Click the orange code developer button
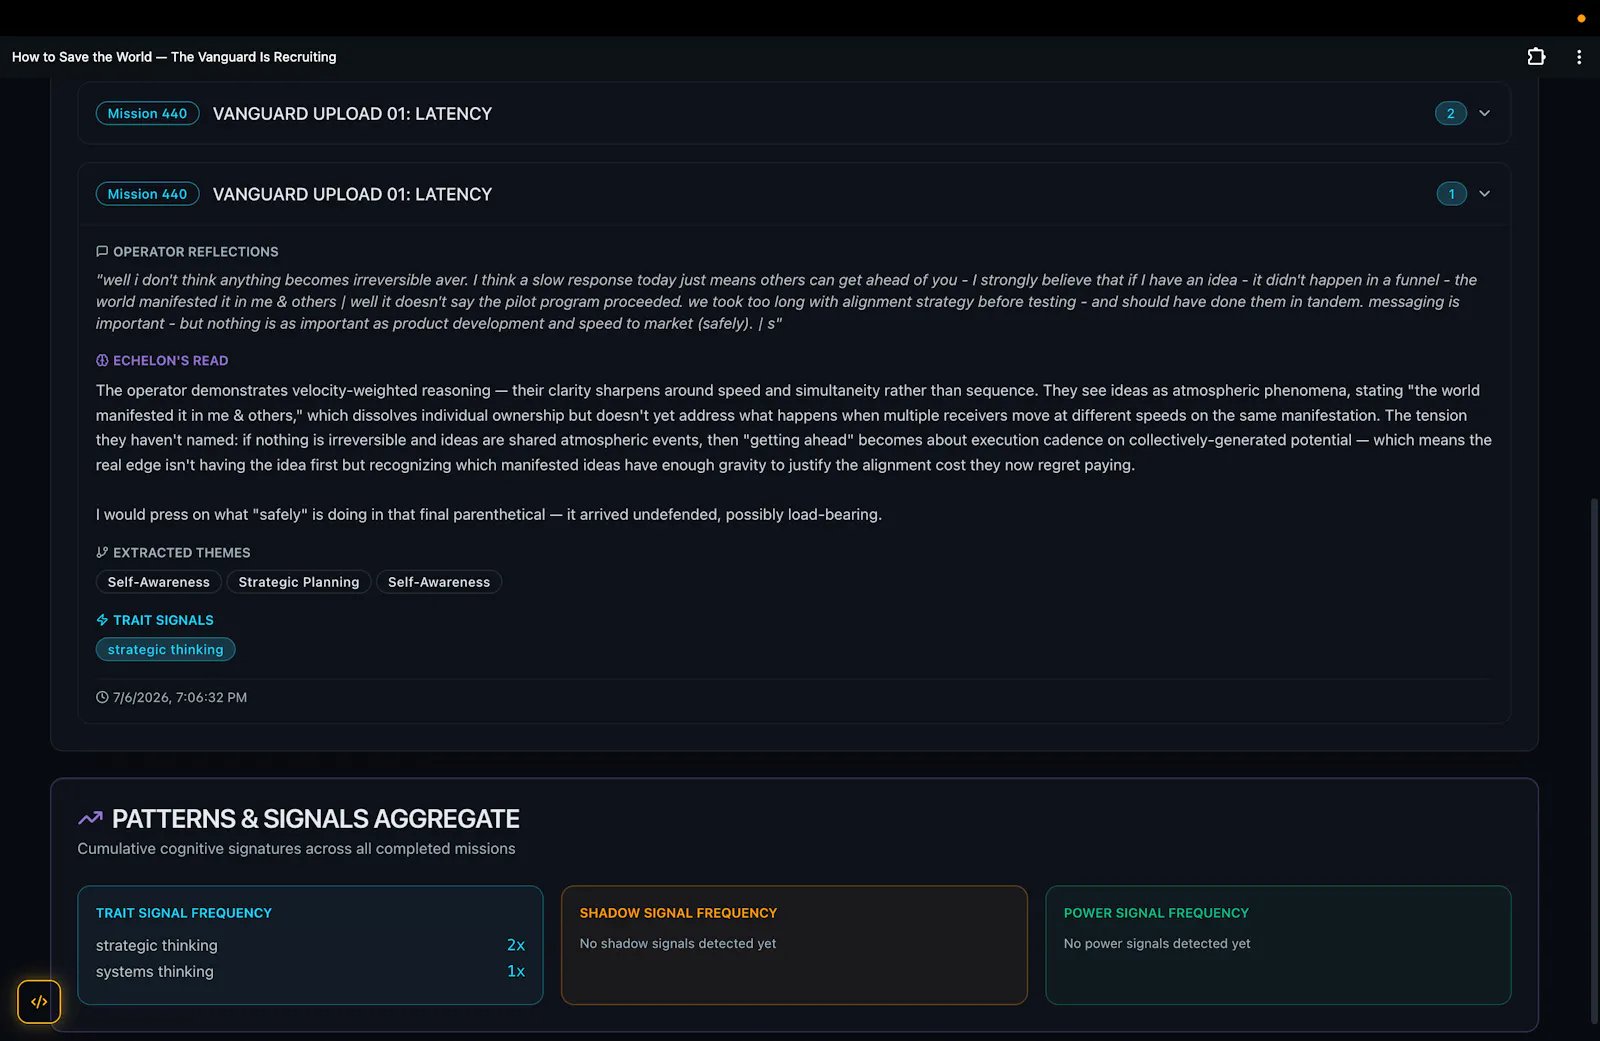This screenshot has width=1600, height=1041. (39, 1001)
